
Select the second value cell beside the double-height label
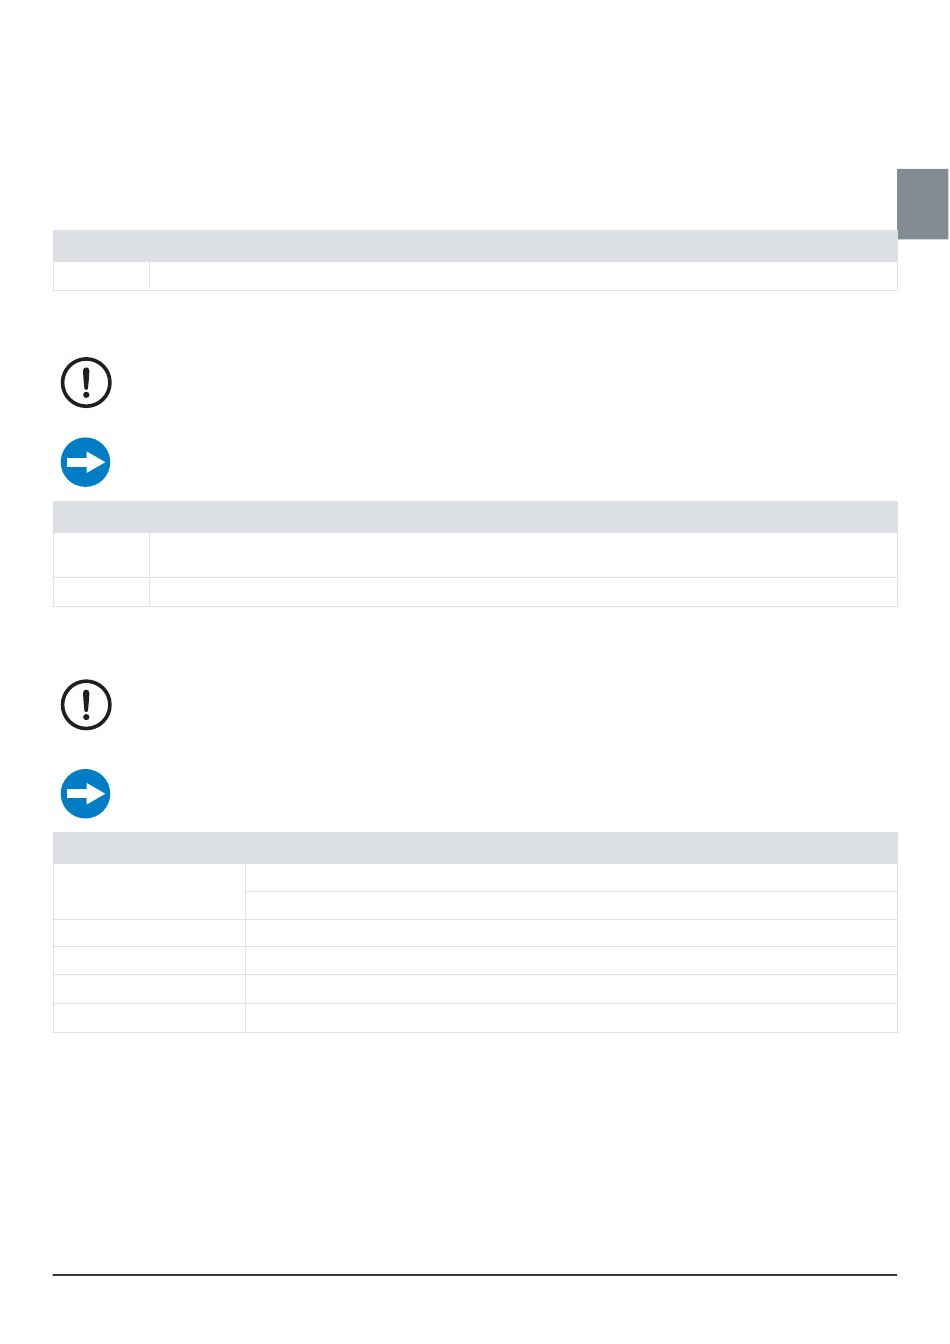click(x=571, y=906)
